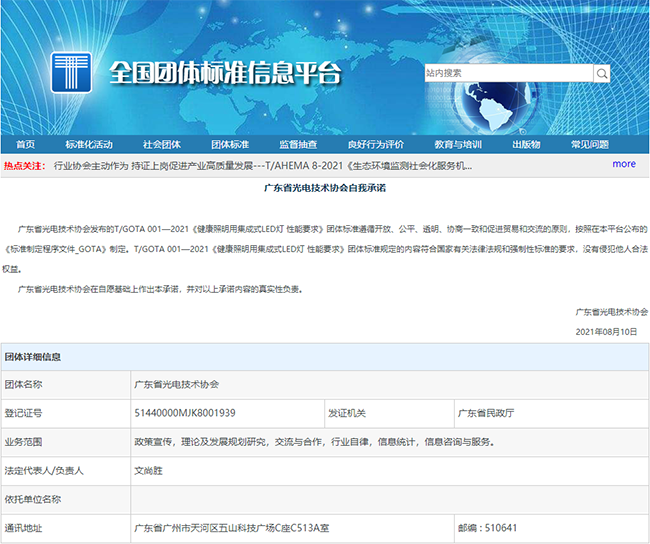This screenshot has width=650, height=544.
Task: Click the 全国团体标准信息平台 site title
Action: pyautogui.click(x=225, y=75)
